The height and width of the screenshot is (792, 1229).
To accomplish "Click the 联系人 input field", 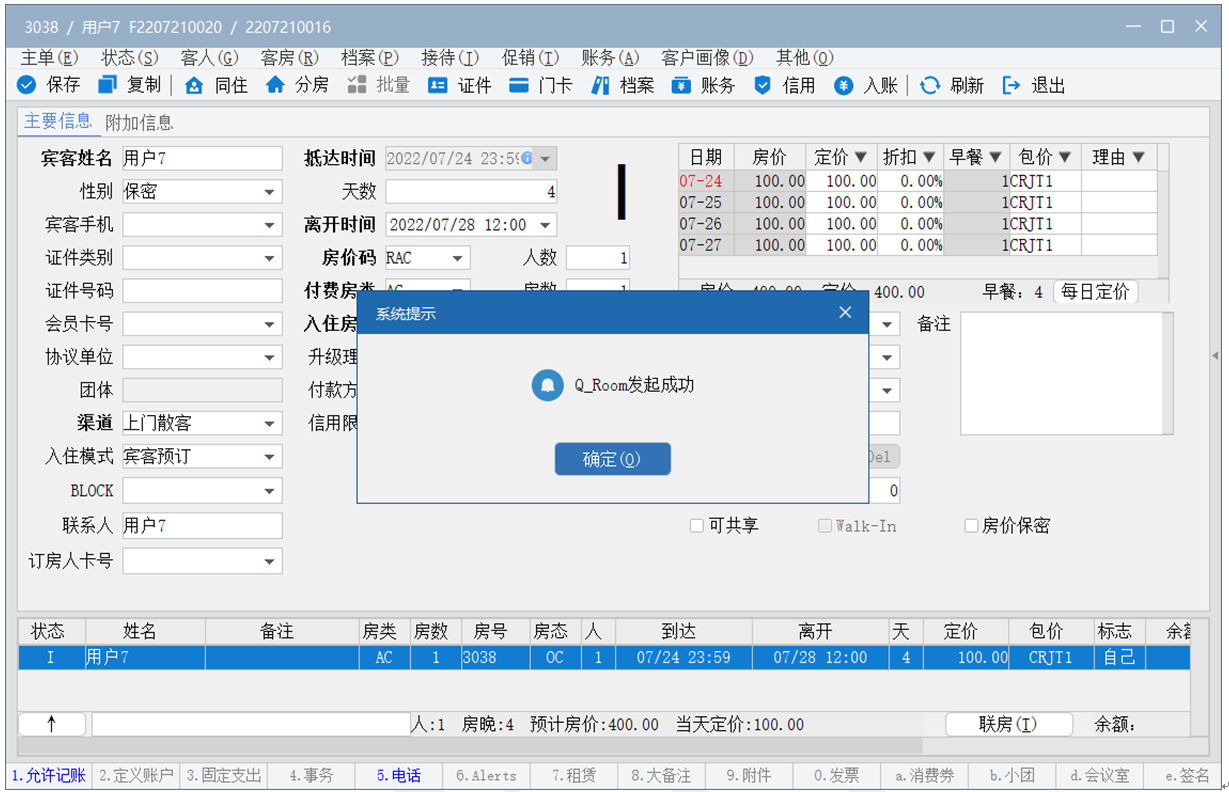I will [x=202, y=525].
